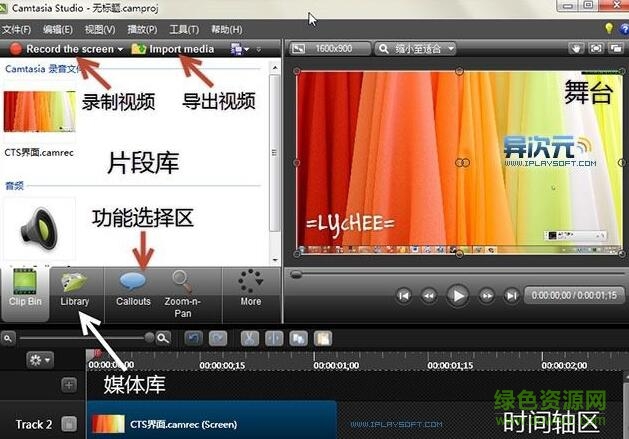Click the copy icon in timeline toolbar
This screenshot has width=629, height=439.
[x=298, y=339]
